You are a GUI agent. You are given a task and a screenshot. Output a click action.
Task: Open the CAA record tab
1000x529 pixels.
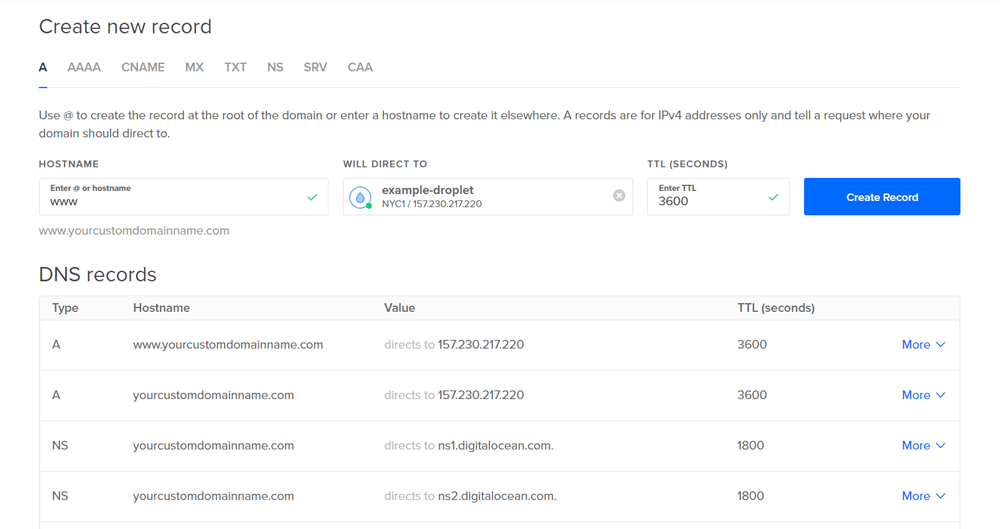click(x=360, y=68)
